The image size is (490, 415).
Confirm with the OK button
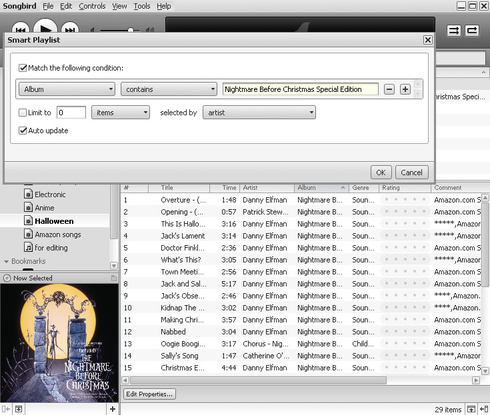click(381, 172)
